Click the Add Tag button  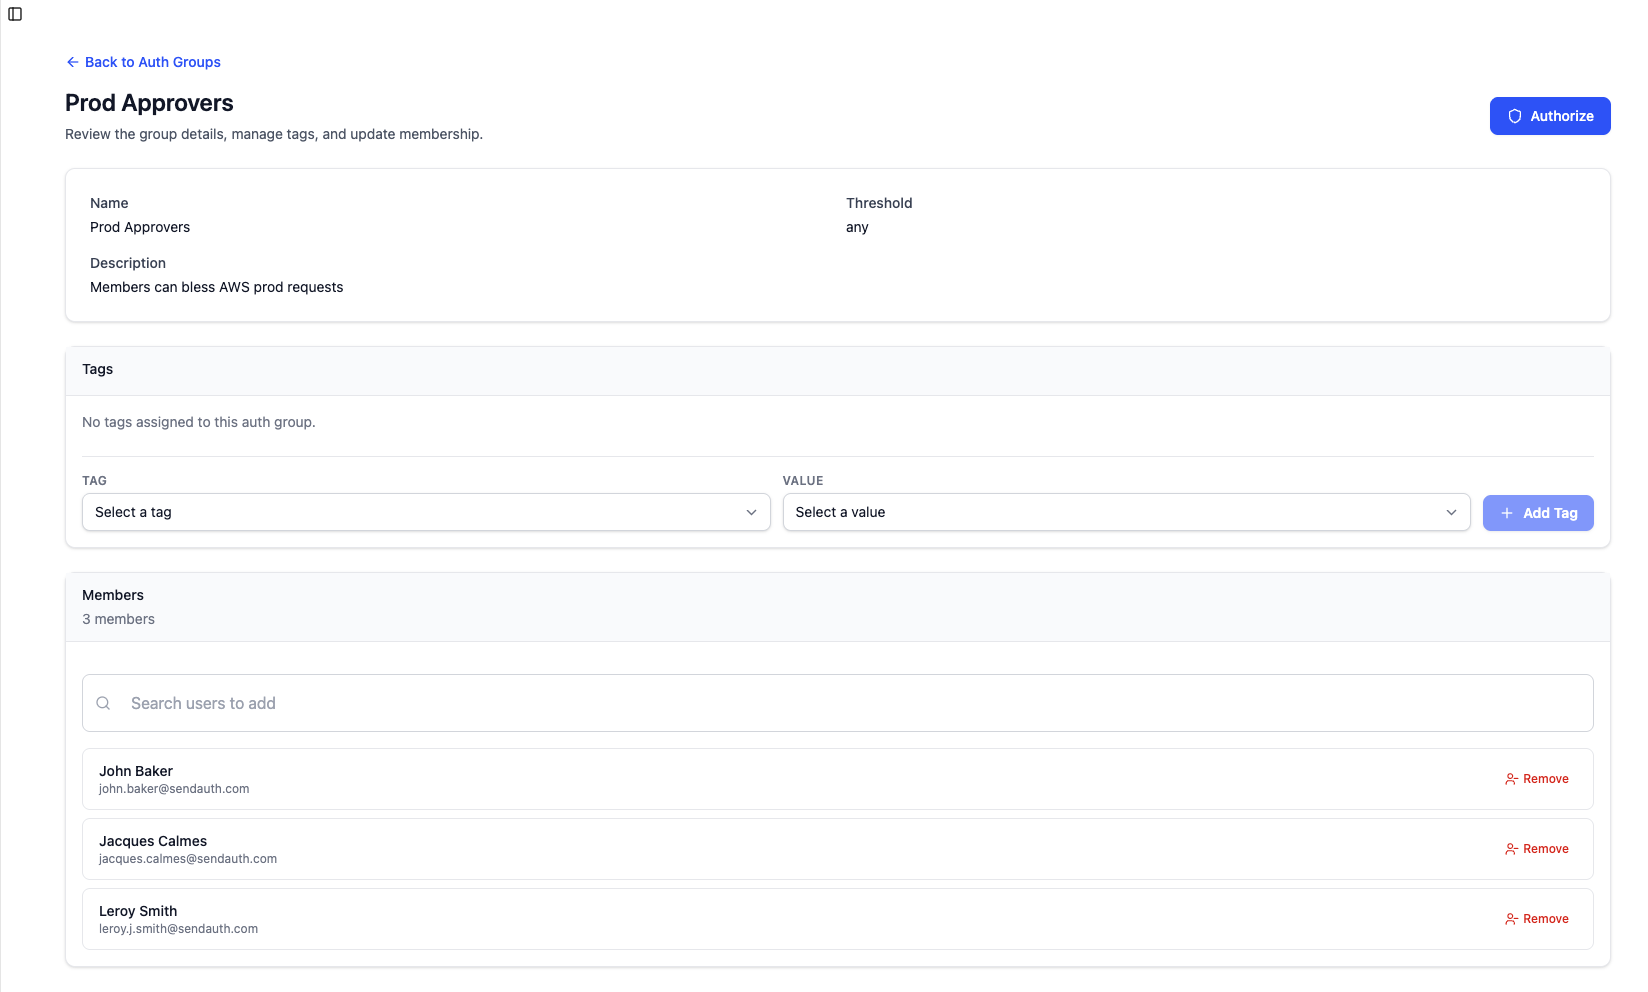coord(1537,513)
